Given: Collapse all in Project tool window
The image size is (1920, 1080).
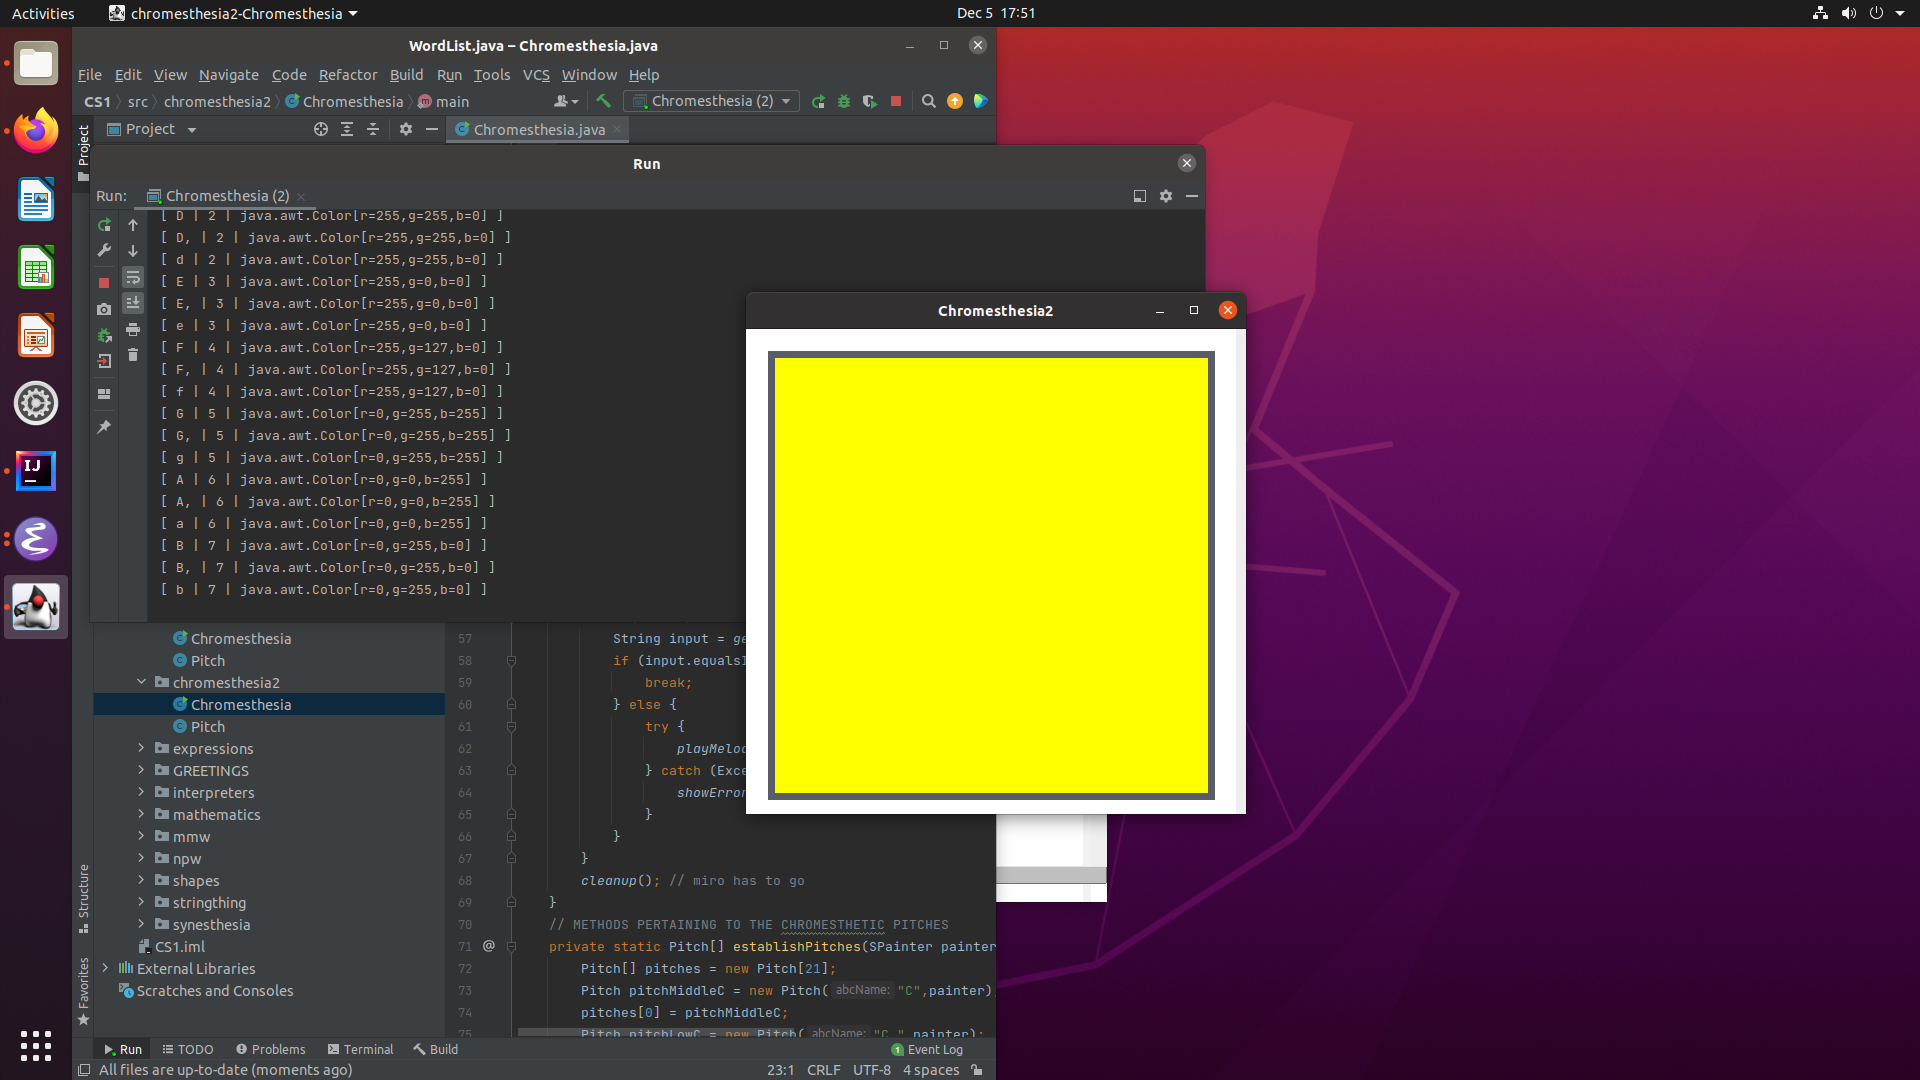Looking at the screenshot, I should tap(373, 129).
